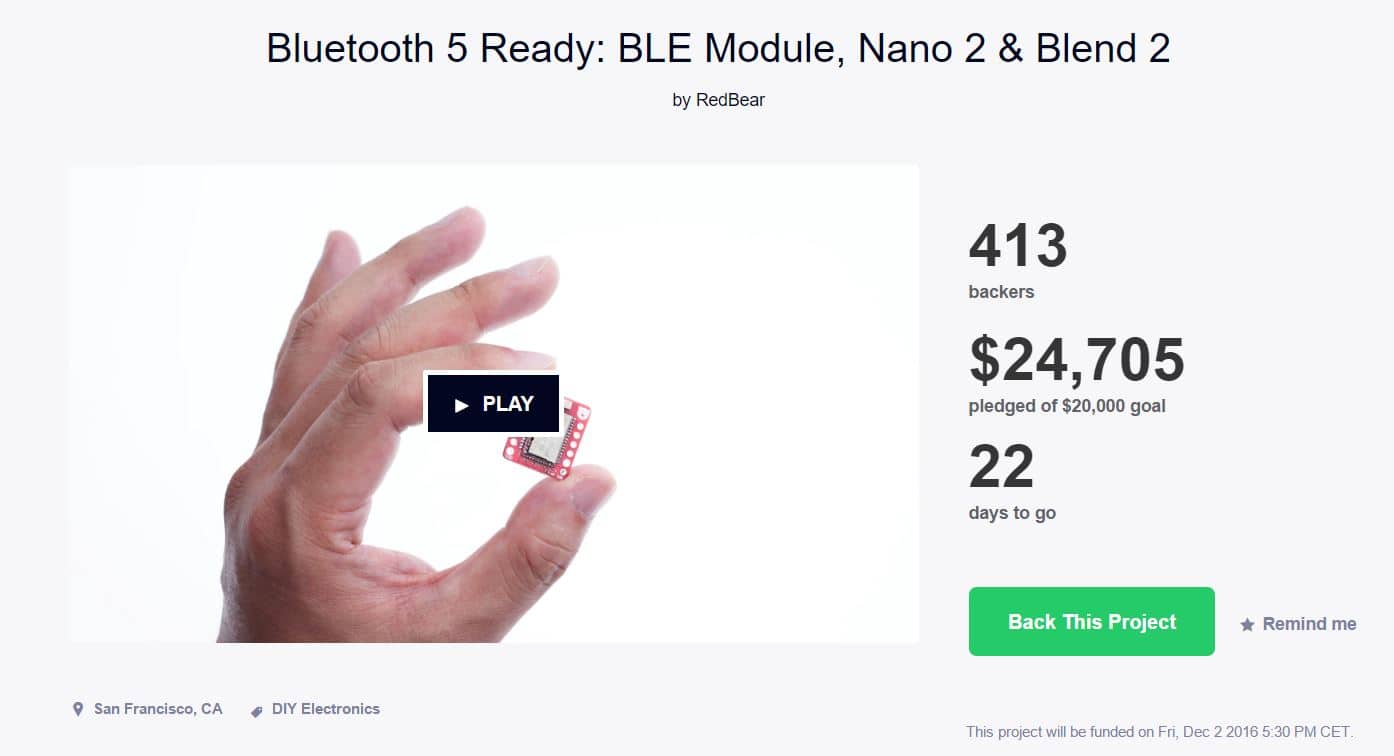Click the funding deadline note text
1394x756 pixels.
(1159, 732)
